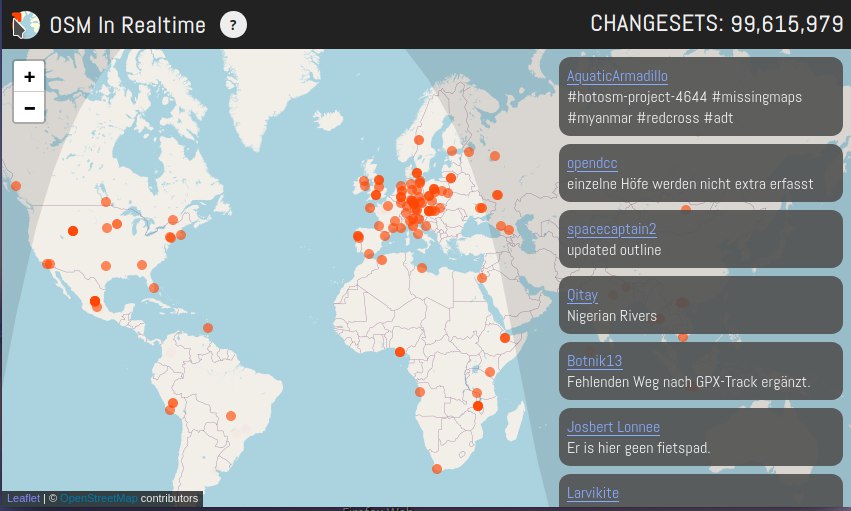This screenshot has height=511, width=851.
Task: Open the OpenStreetMap attribution link
Action: coord(98,498)
